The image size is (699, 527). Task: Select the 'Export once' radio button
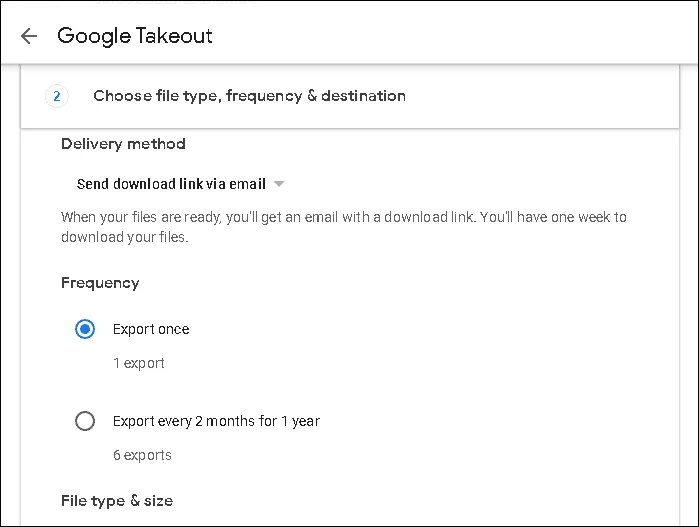pos(85,329)
